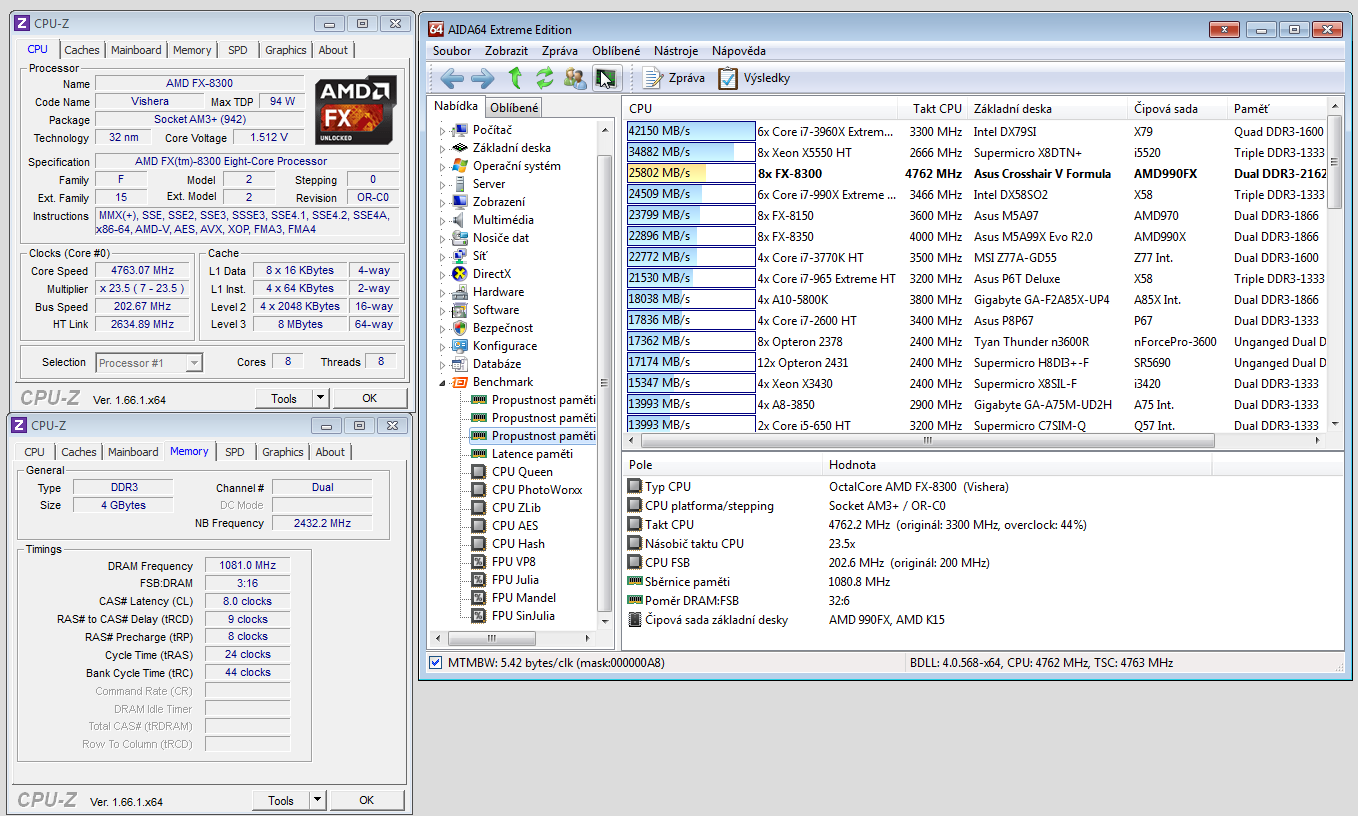
Task: Open the Latence paměti benchmark
Action: [x=532, y=454]
